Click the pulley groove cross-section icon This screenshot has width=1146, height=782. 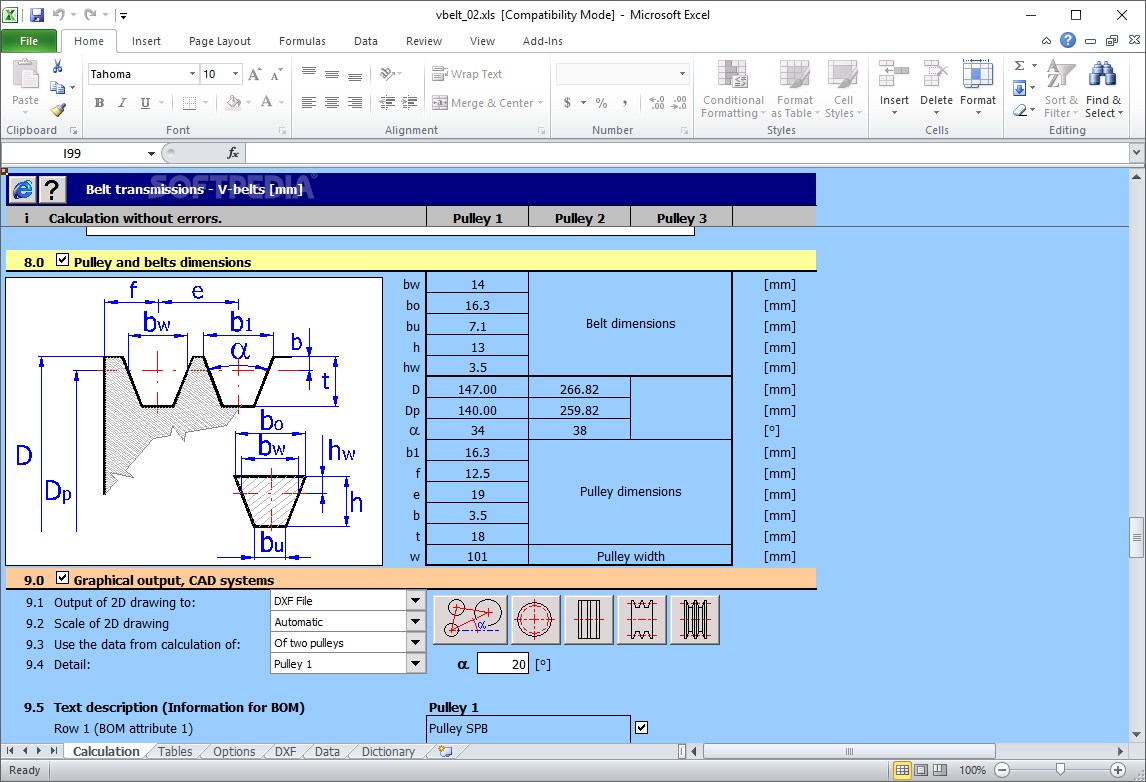click(642, 620)
